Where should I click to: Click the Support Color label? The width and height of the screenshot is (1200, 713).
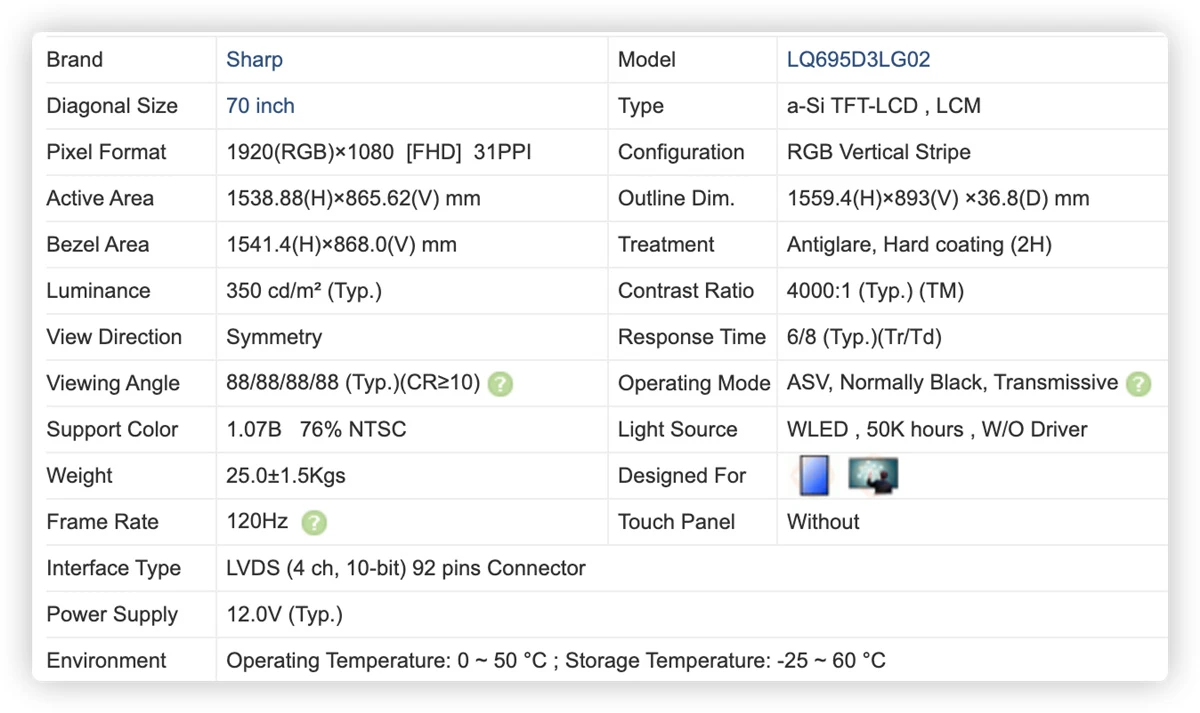pos(112,430)
